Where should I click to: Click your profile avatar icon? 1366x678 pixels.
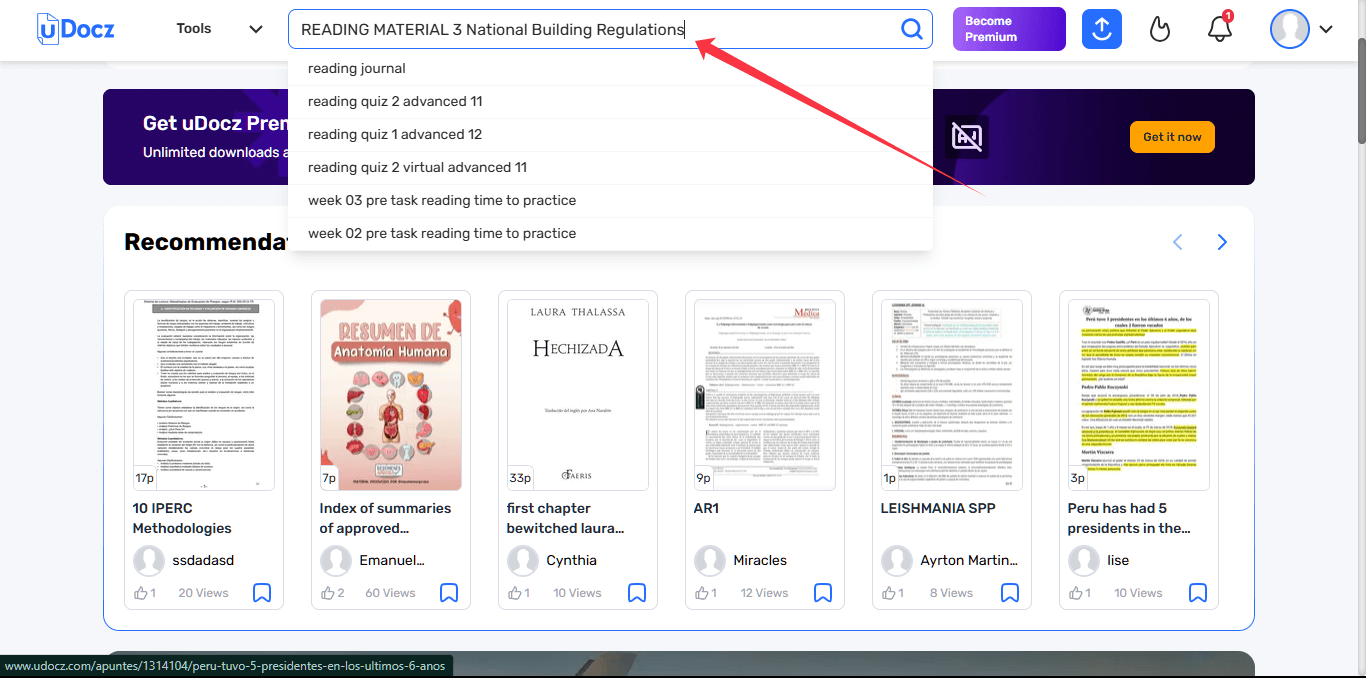[1289, 29]
